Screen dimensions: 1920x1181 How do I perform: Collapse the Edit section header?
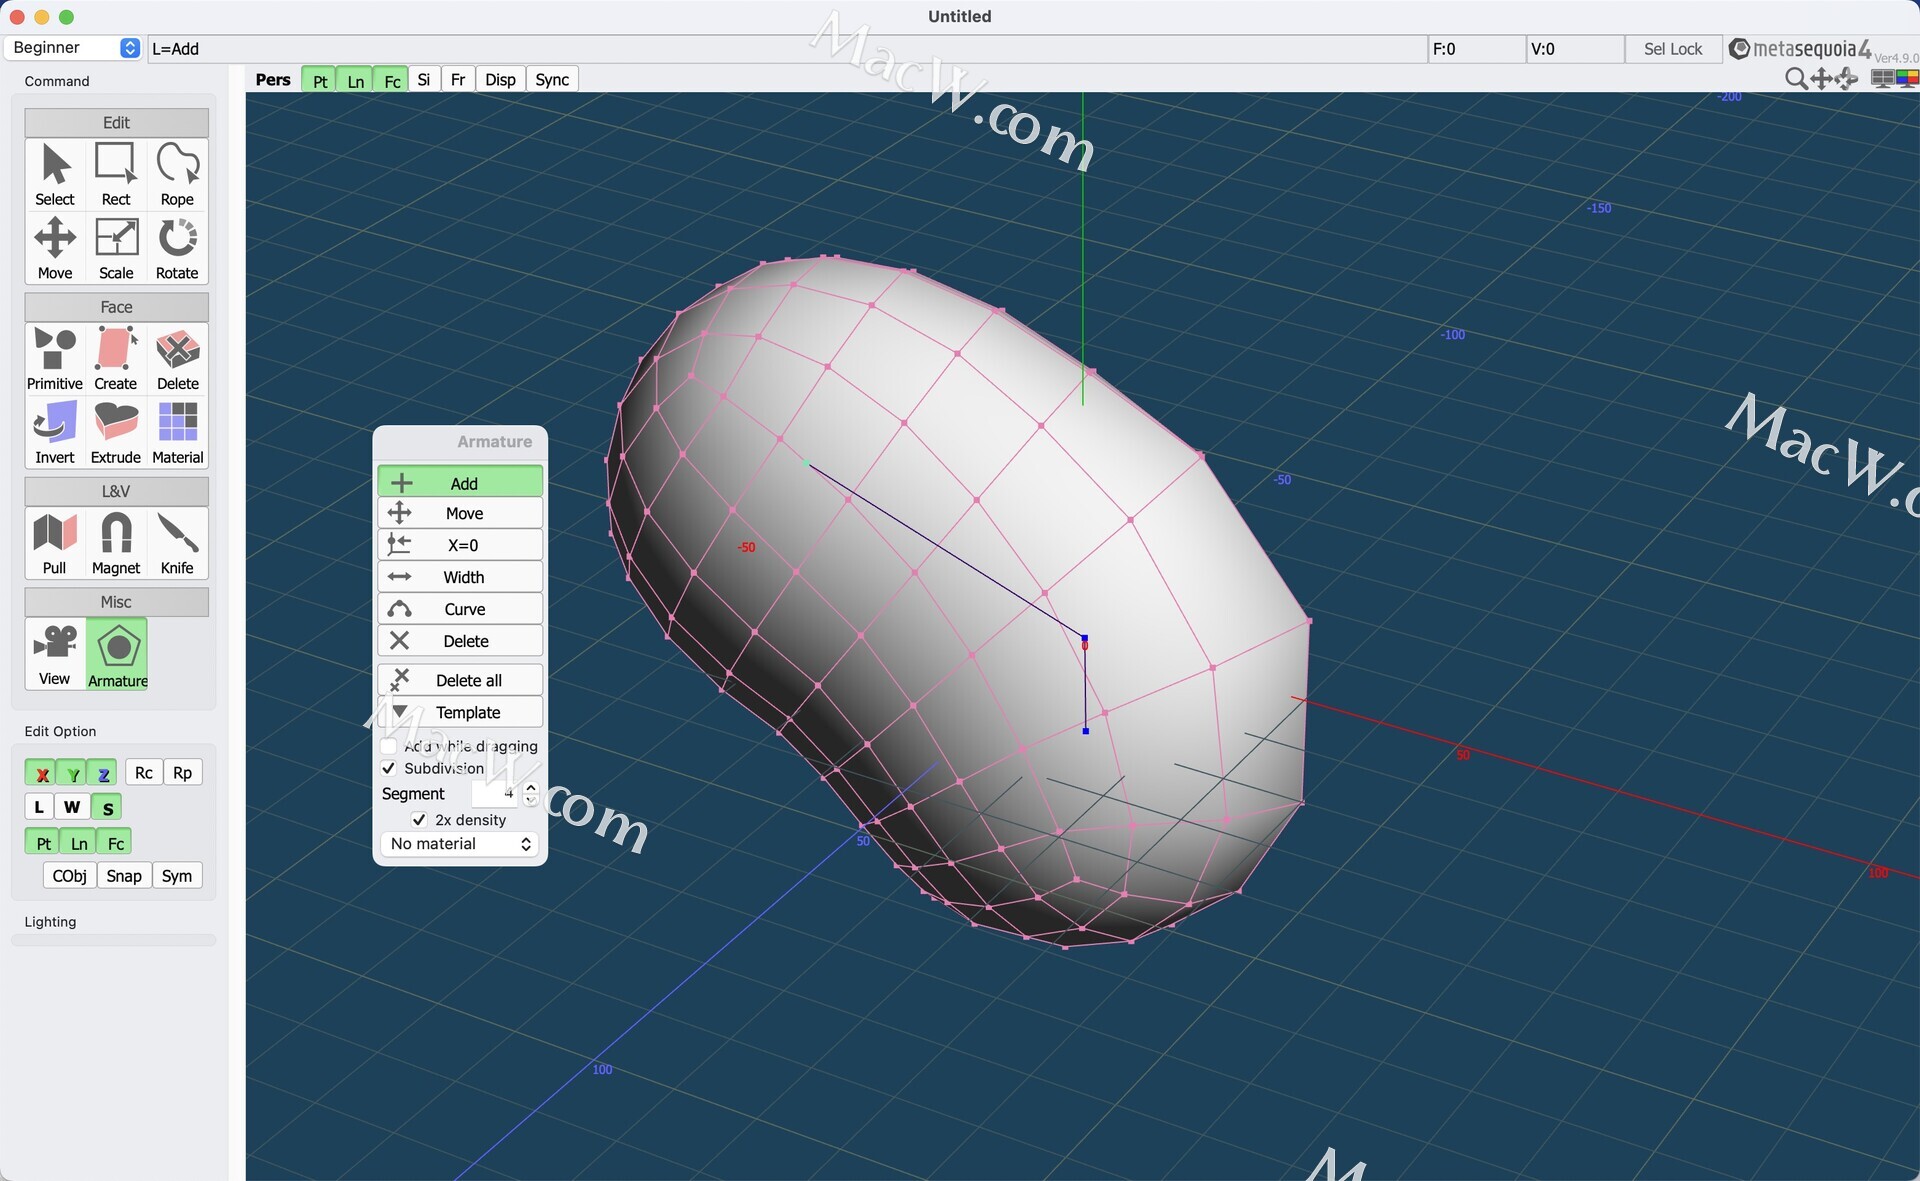(x=116, y=122)
